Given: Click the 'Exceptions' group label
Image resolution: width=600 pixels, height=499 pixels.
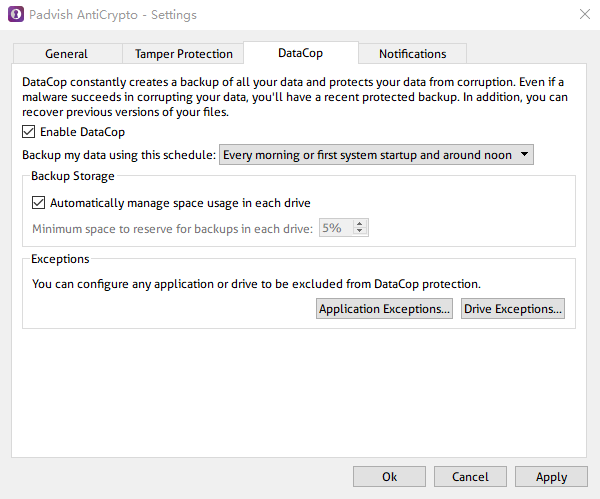Looking at the screenshot, I should click(x=60, y=259).
